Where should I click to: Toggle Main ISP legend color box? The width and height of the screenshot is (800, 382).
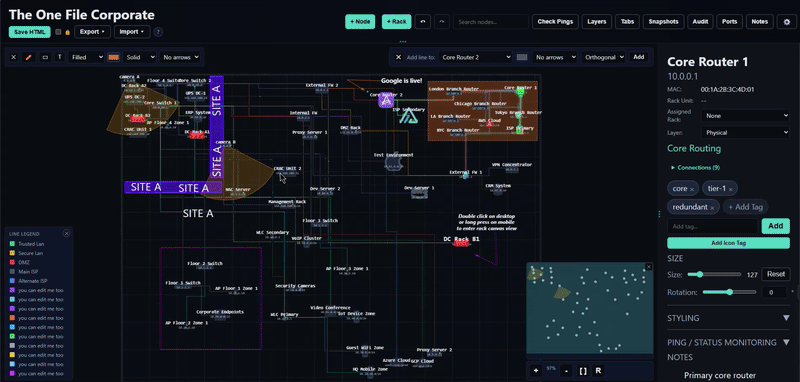[12, 272]
